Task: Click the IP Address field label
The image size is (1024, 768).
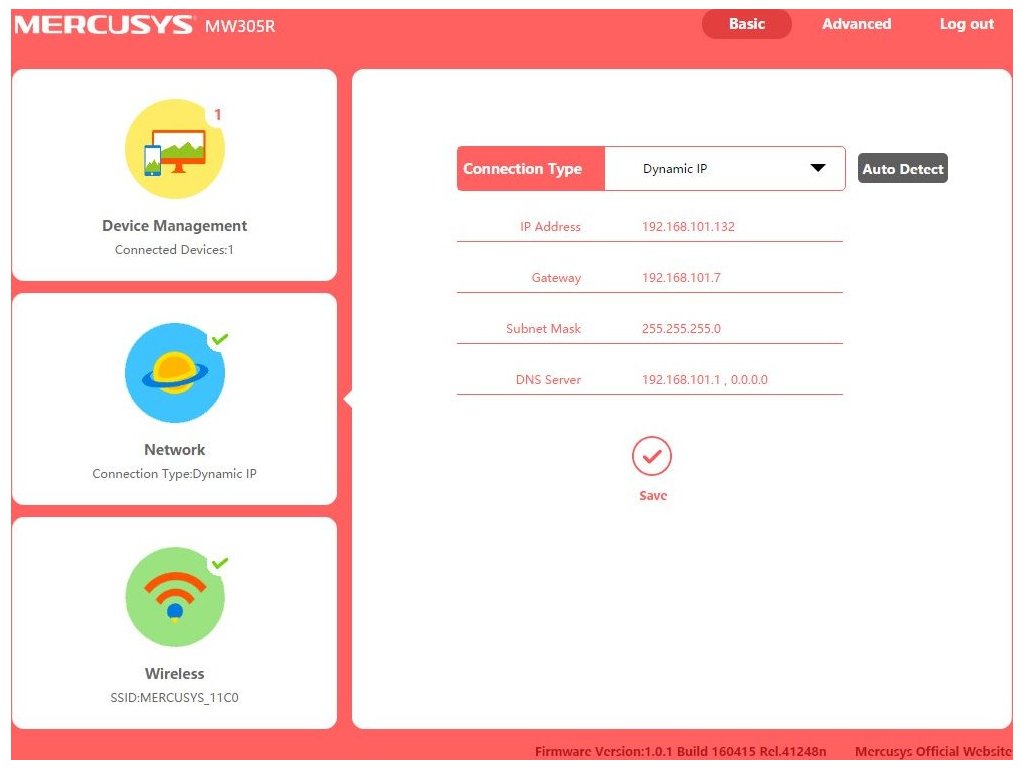Action: [550, 227]
